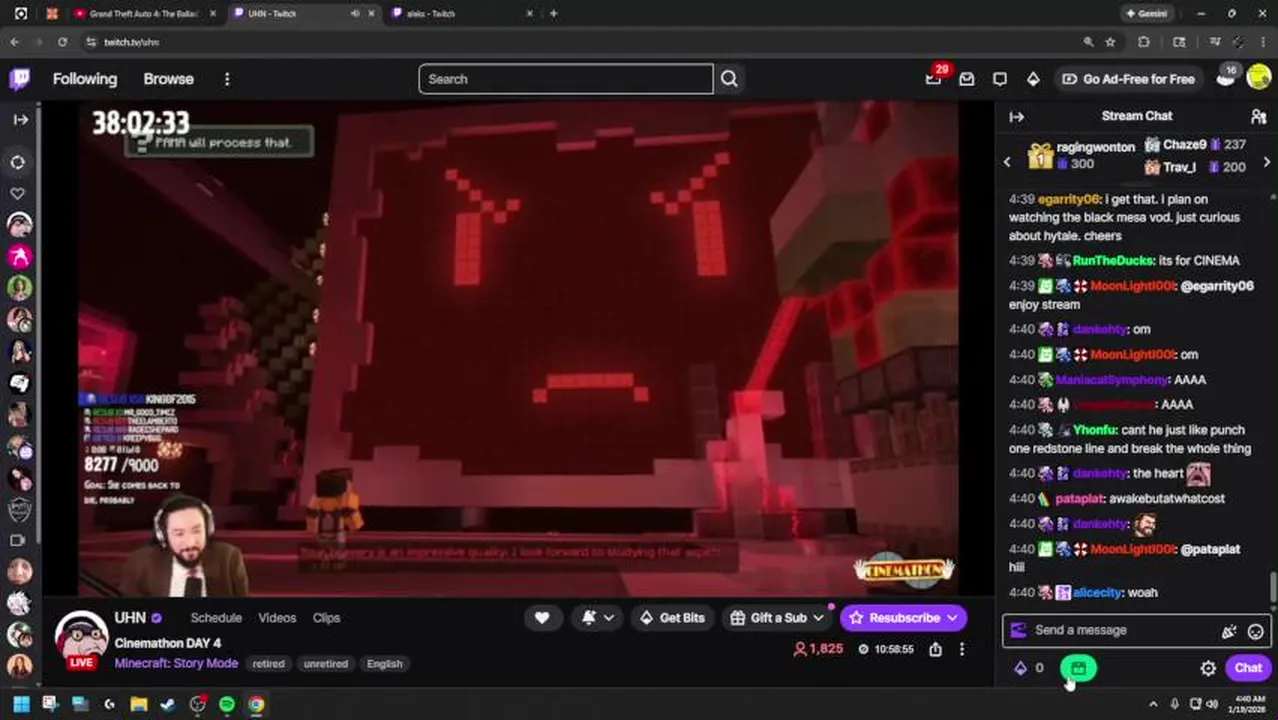This screenshot has width=1278, height=720.
Task: Open the UHN Videos tab
Action: 277,618
